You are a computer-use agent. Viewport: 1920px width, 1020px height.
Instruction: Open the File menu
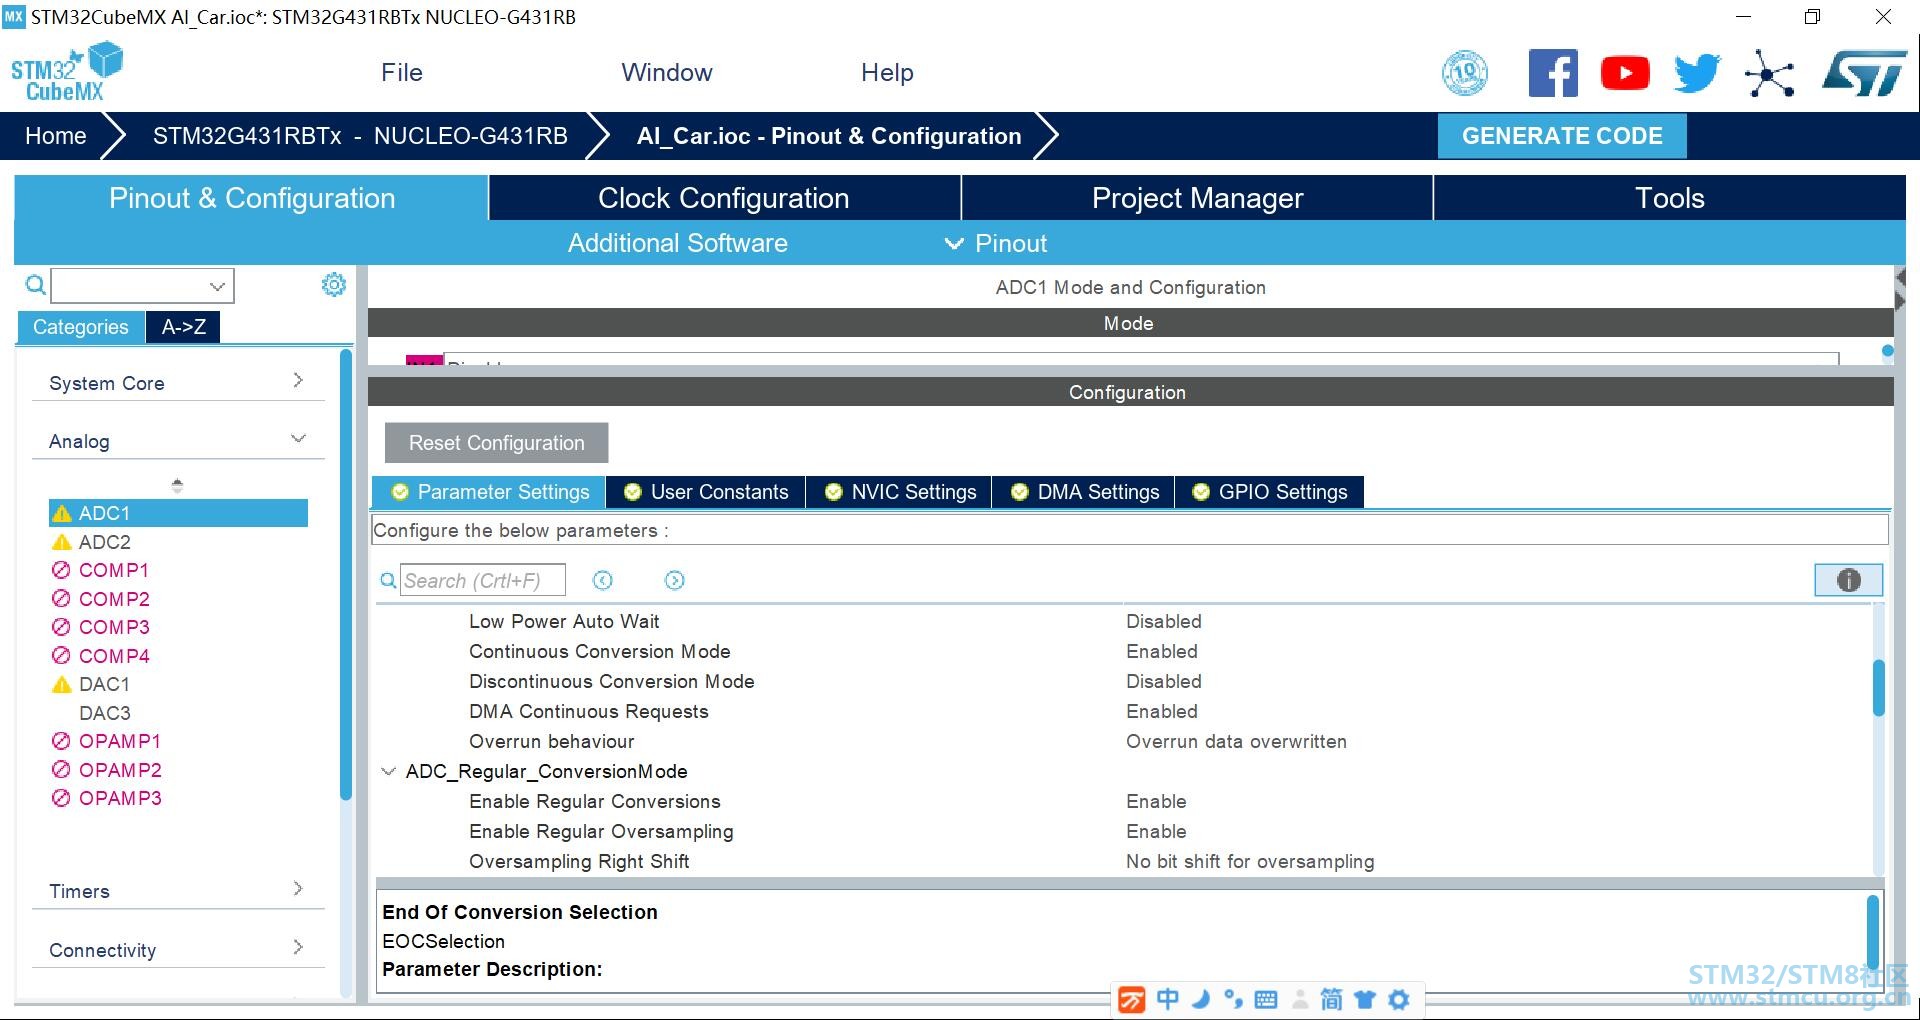[402, 73]
